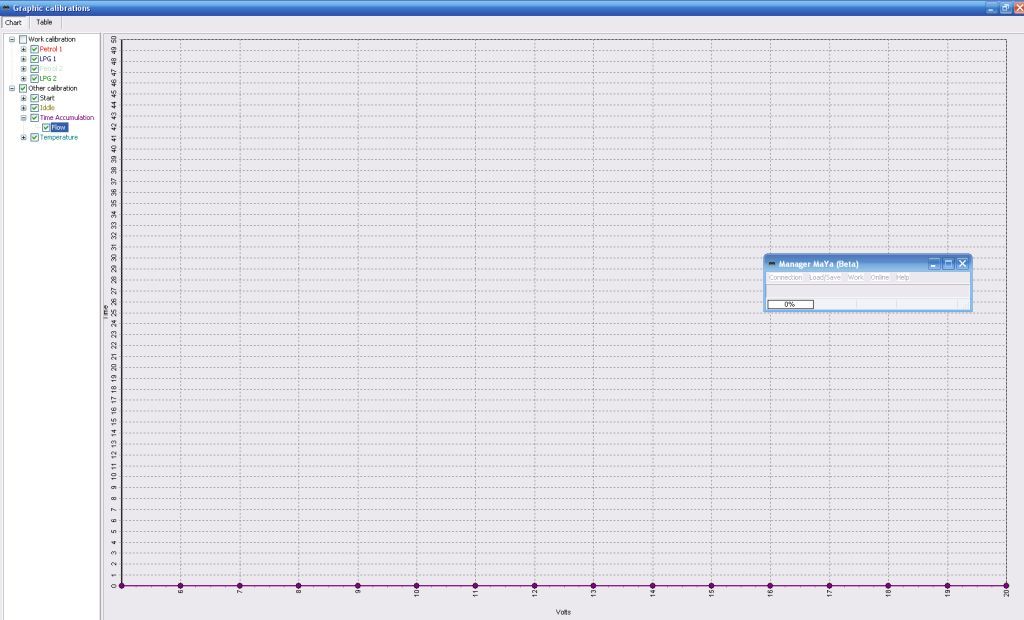Screen dimensions: 1024x620
Task: Select the chart point at 12 volts
Action: click(534, 585)
